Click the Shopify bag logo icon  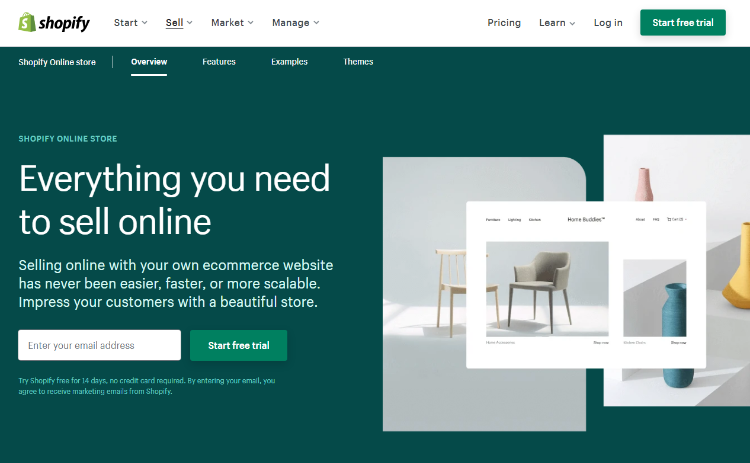coord(27,22)
